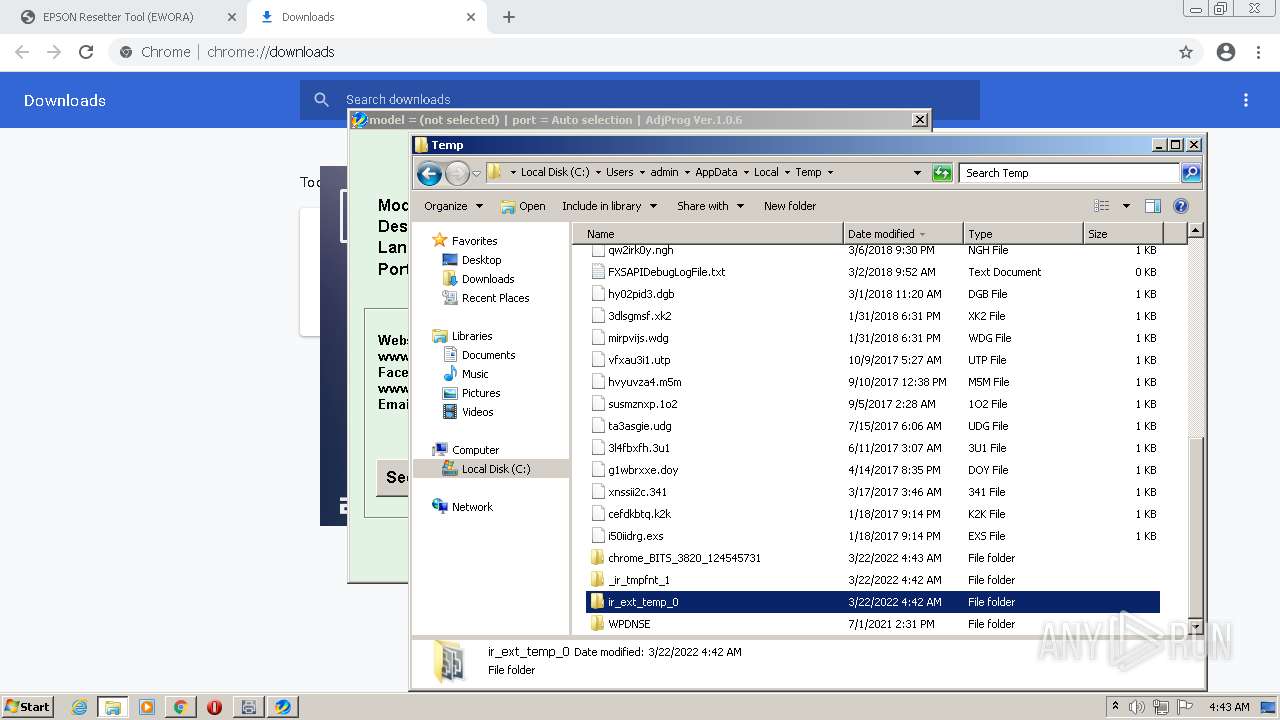Toggle the preview pane icon
The width and height of the screenshot is (1280, 720).
(1152, 206)
